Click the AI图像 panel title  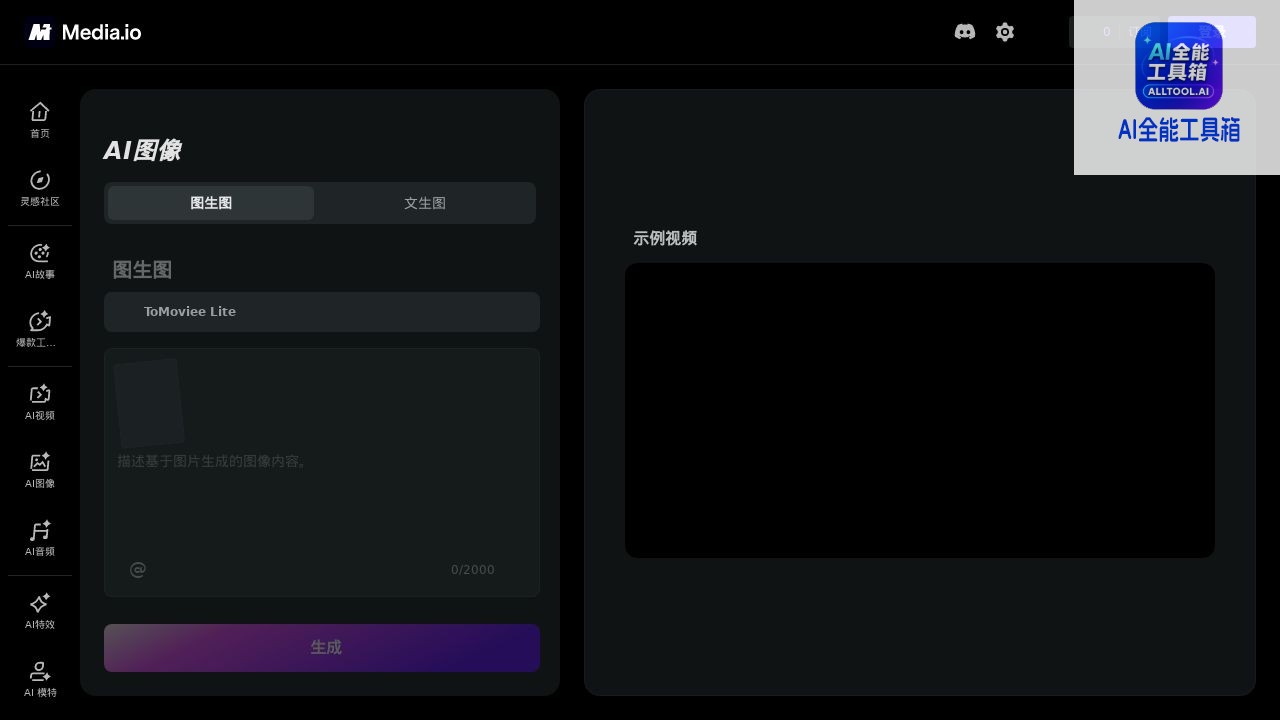[142, 150]
